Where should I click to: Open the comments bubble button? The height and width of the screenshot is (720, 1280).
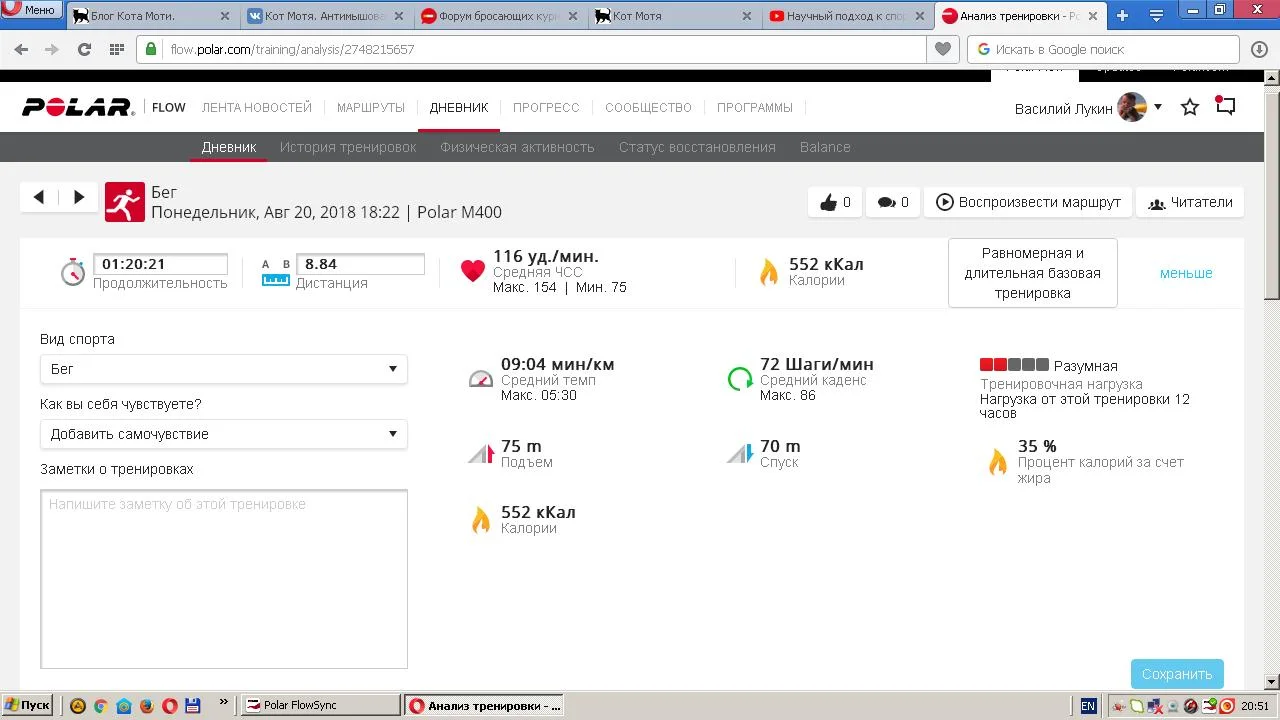click(x=893, y=202)
